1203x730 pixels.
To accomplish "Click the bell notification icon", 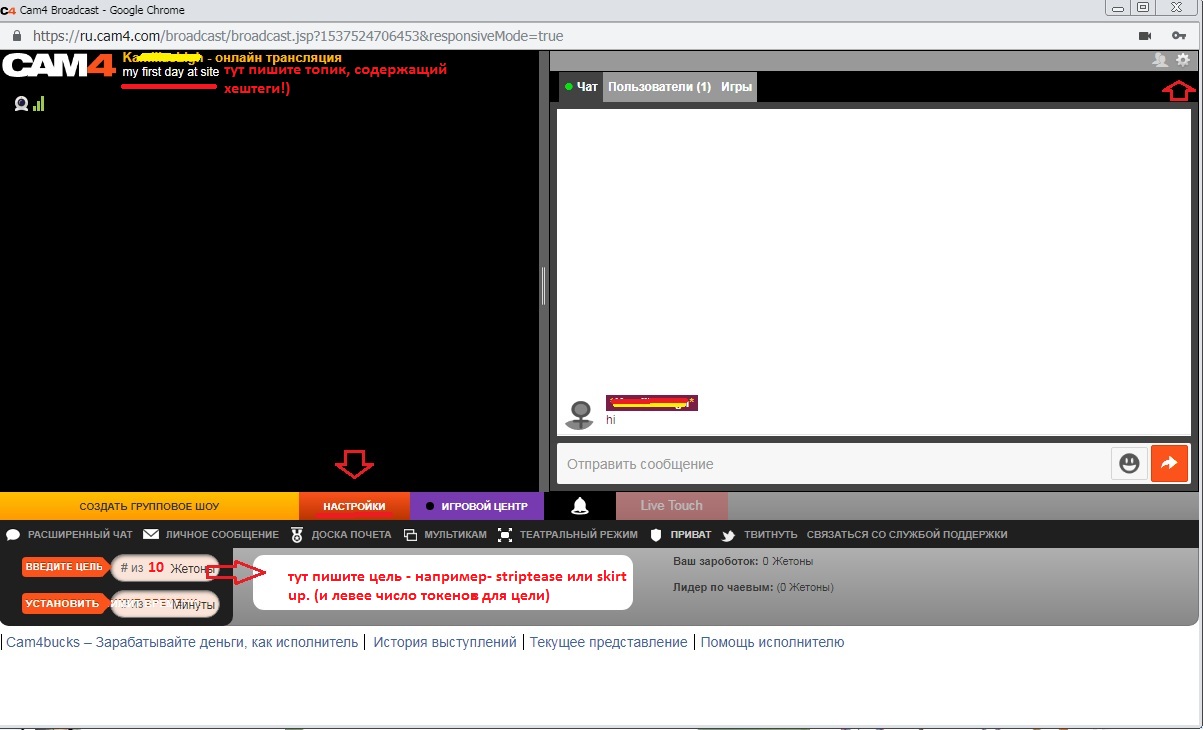I will coord(579,506).
